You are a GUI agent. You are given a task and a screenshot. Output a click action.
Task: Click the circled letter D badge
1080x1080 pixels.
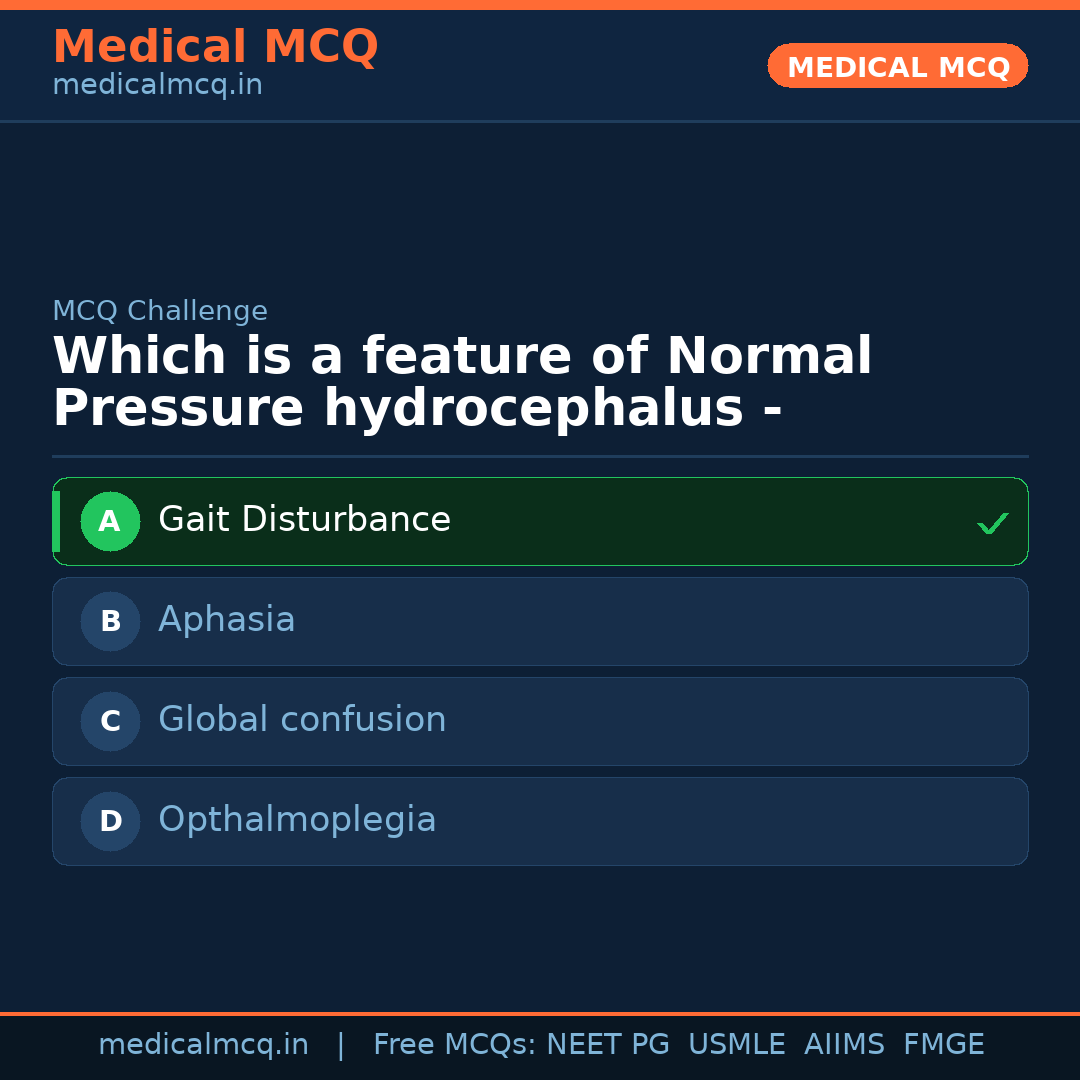pyautogui.click(x=110, y=821)
